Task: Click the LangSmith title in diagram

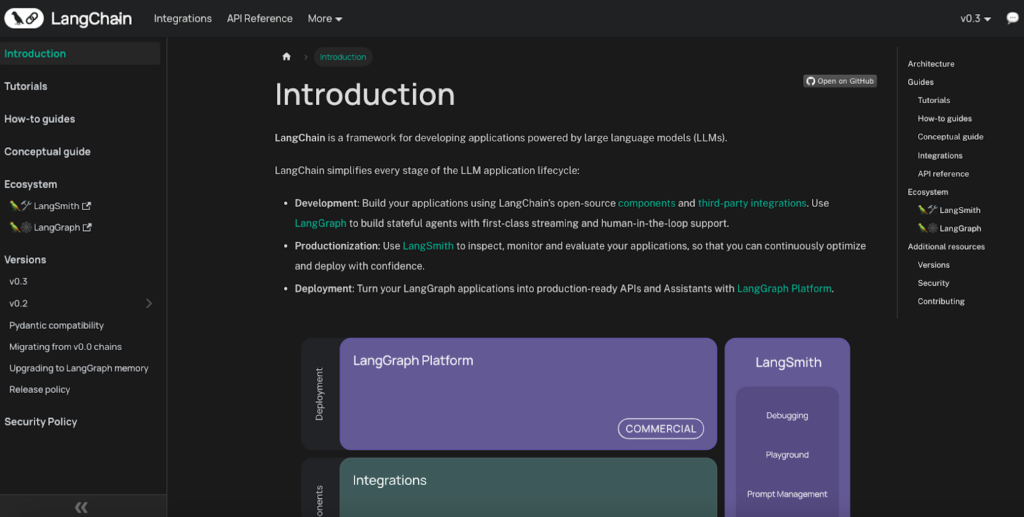Action: 788,362
